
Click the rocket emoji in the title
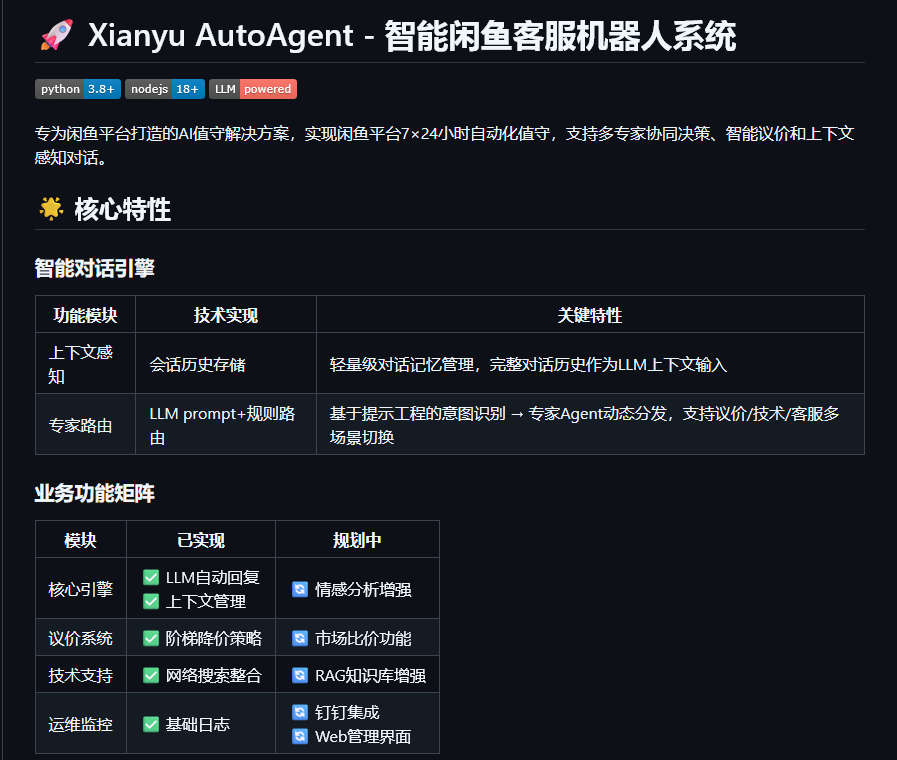coord(57,35)
